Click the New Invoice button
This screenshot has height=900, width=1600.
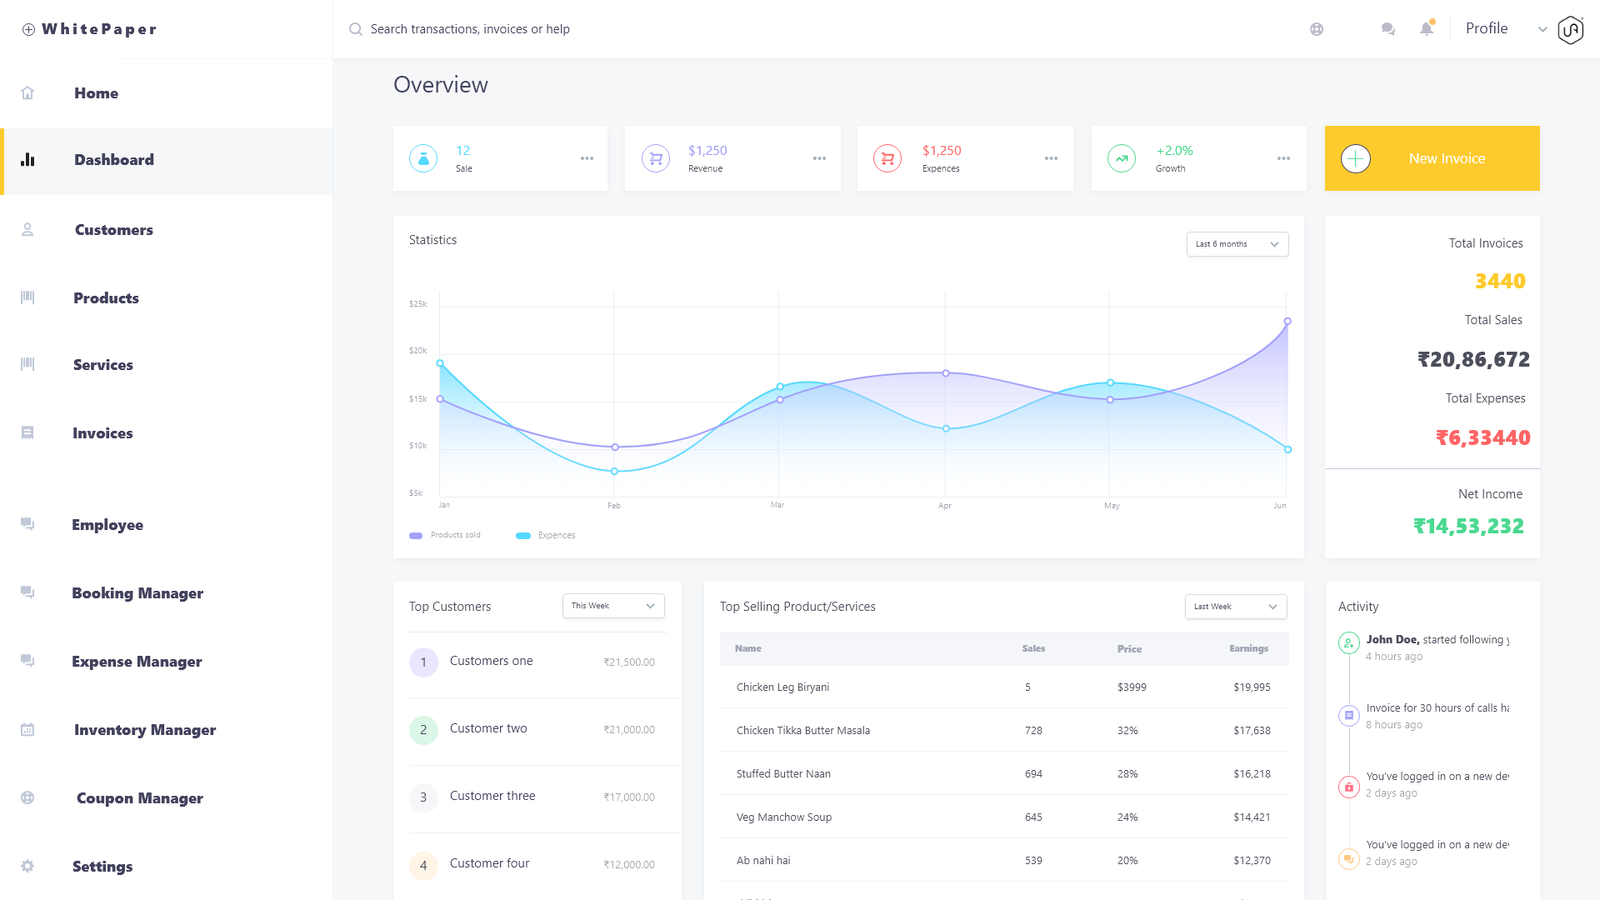[x=1432, y=158]
